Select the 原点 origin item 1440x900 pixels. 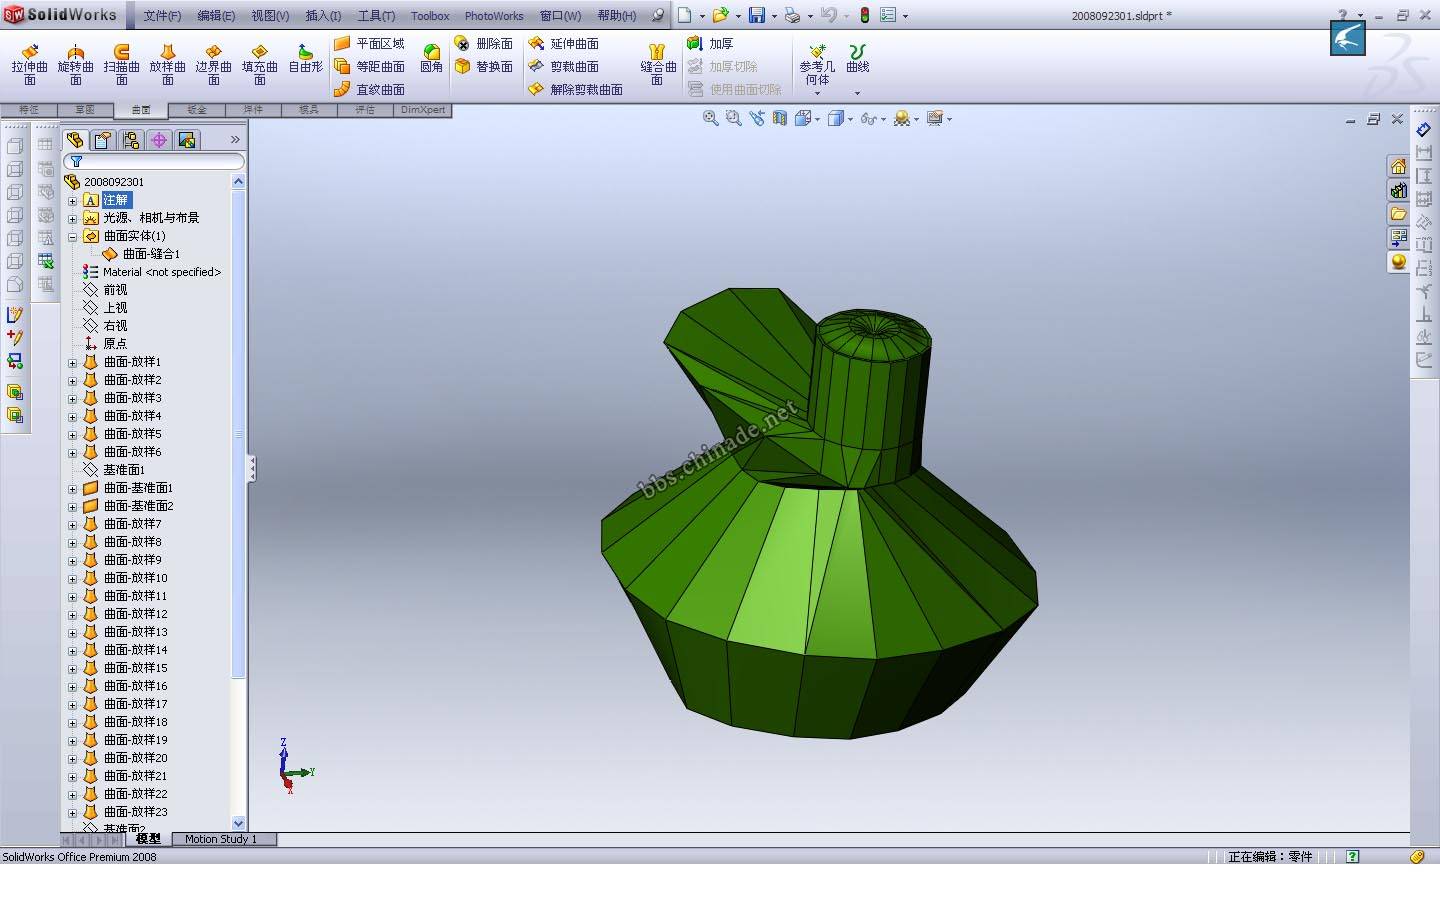click(x=105, y=344)
